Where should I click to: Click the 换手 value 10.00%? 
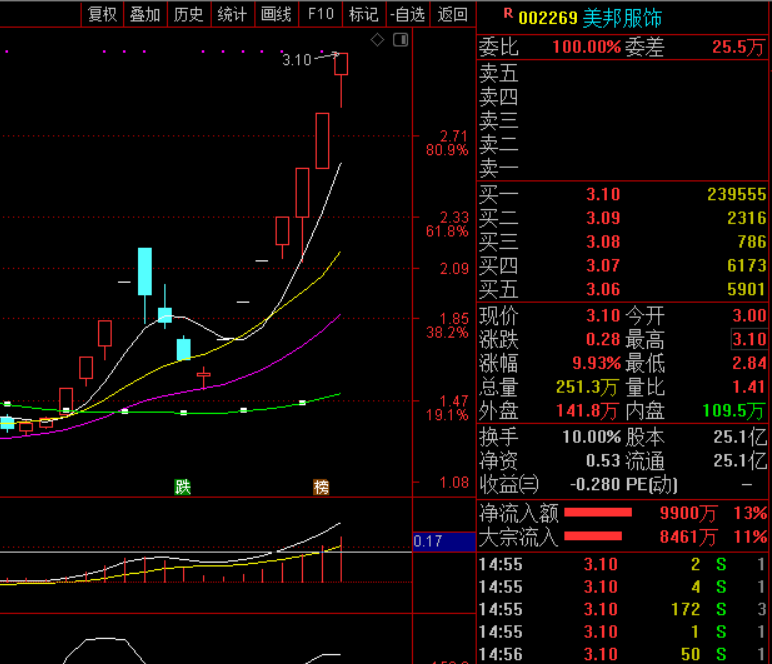click(x=591, y=437)
